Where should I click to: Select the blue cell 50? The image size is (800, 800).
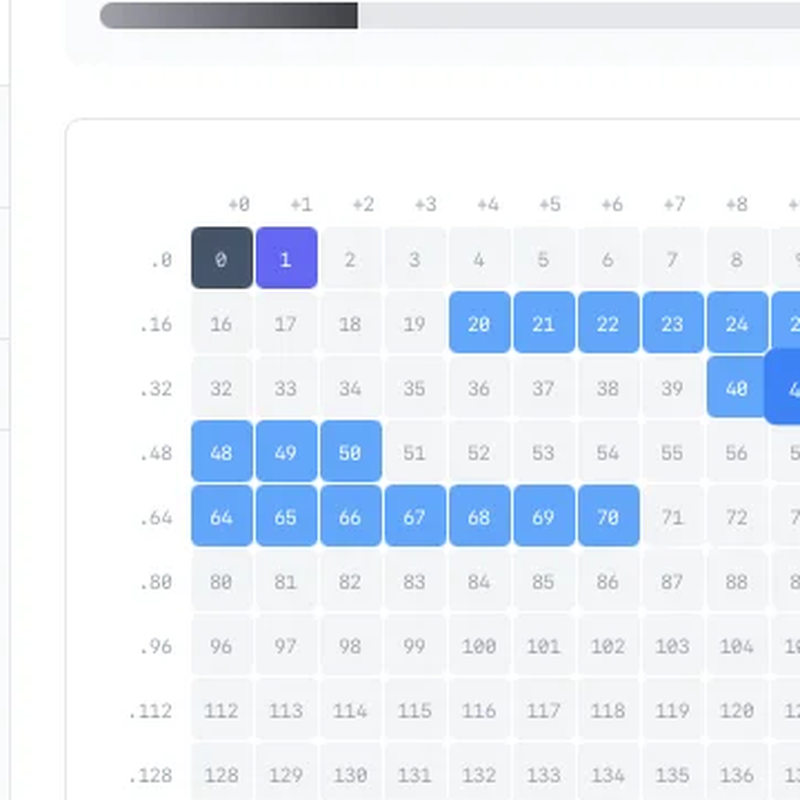[x=350, y=452]
